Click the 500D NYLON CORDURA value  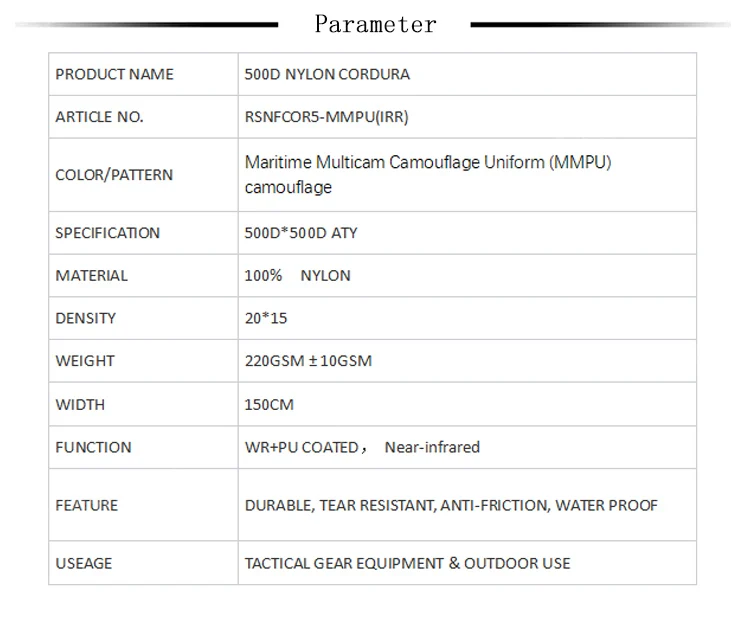(x=327, y=74)
